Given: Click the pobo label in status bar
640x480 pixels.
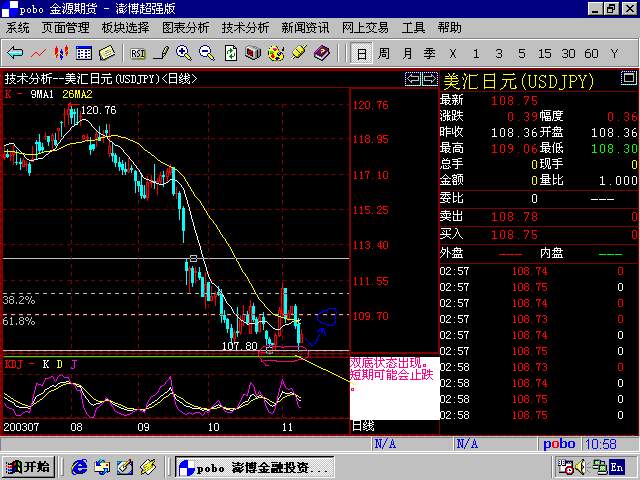Looking at the screenshot, I should click(x=559, y=444).
